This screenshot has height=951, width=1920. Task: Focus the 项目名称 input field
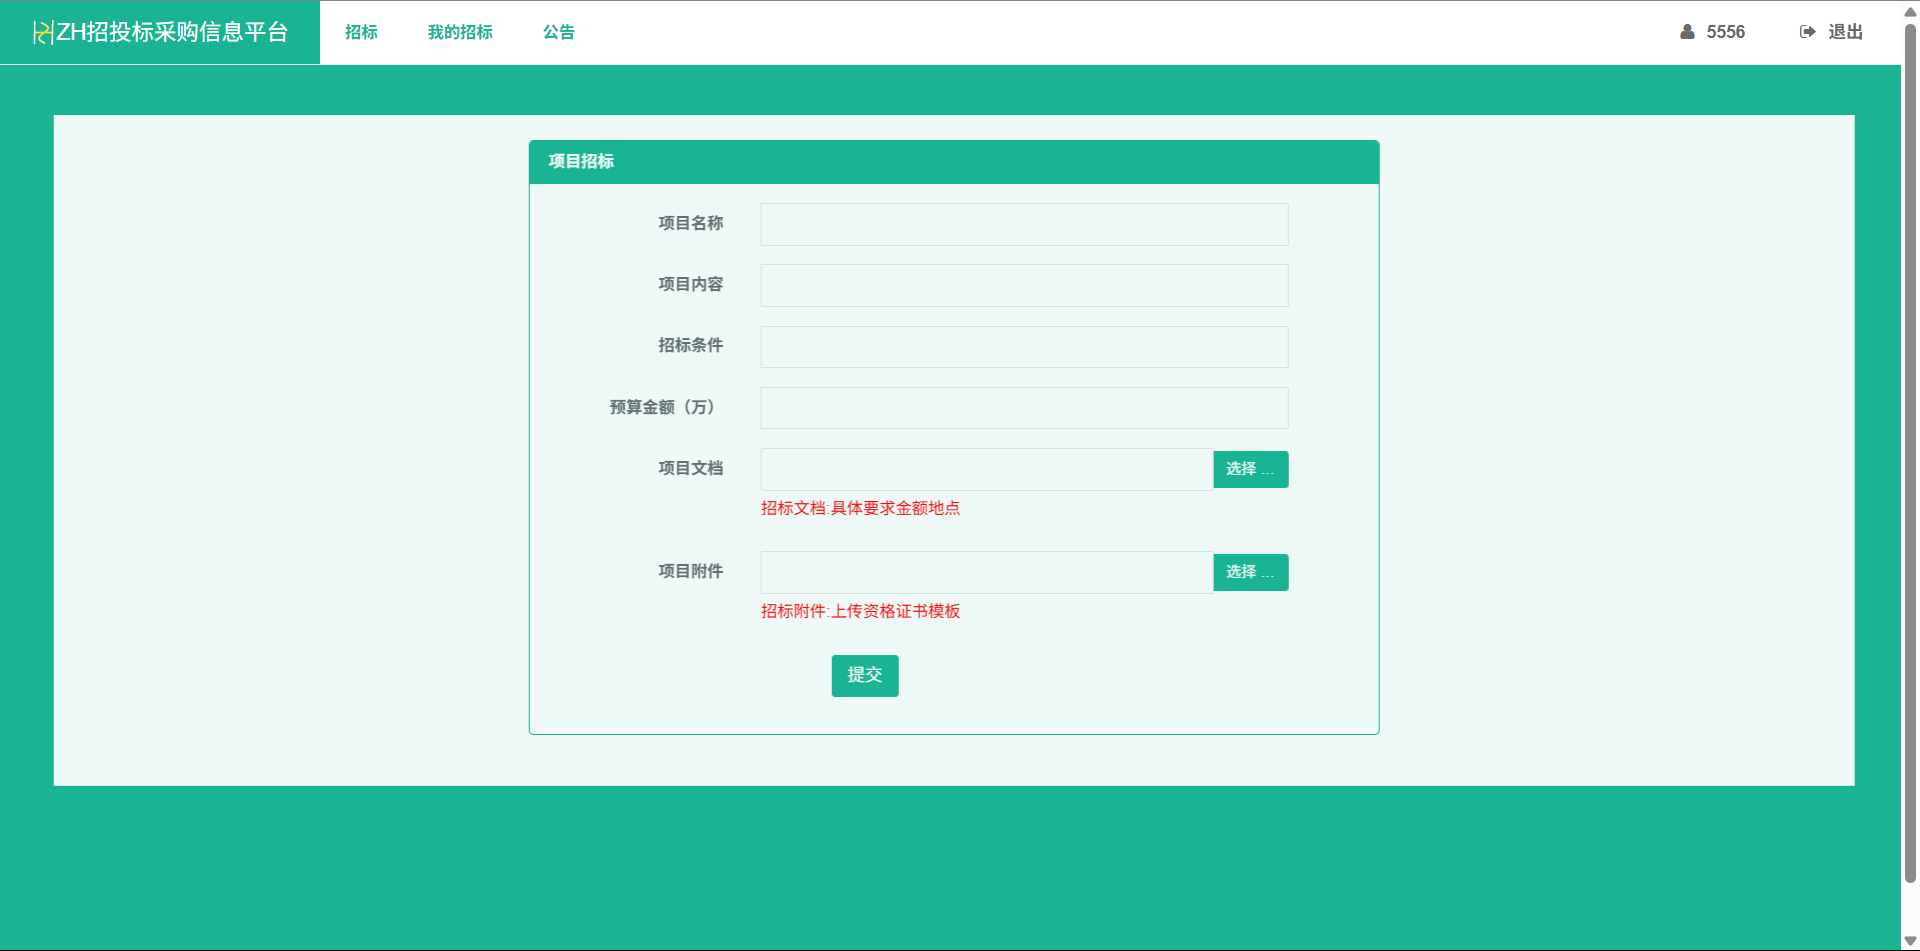(x=1024, y=224)
